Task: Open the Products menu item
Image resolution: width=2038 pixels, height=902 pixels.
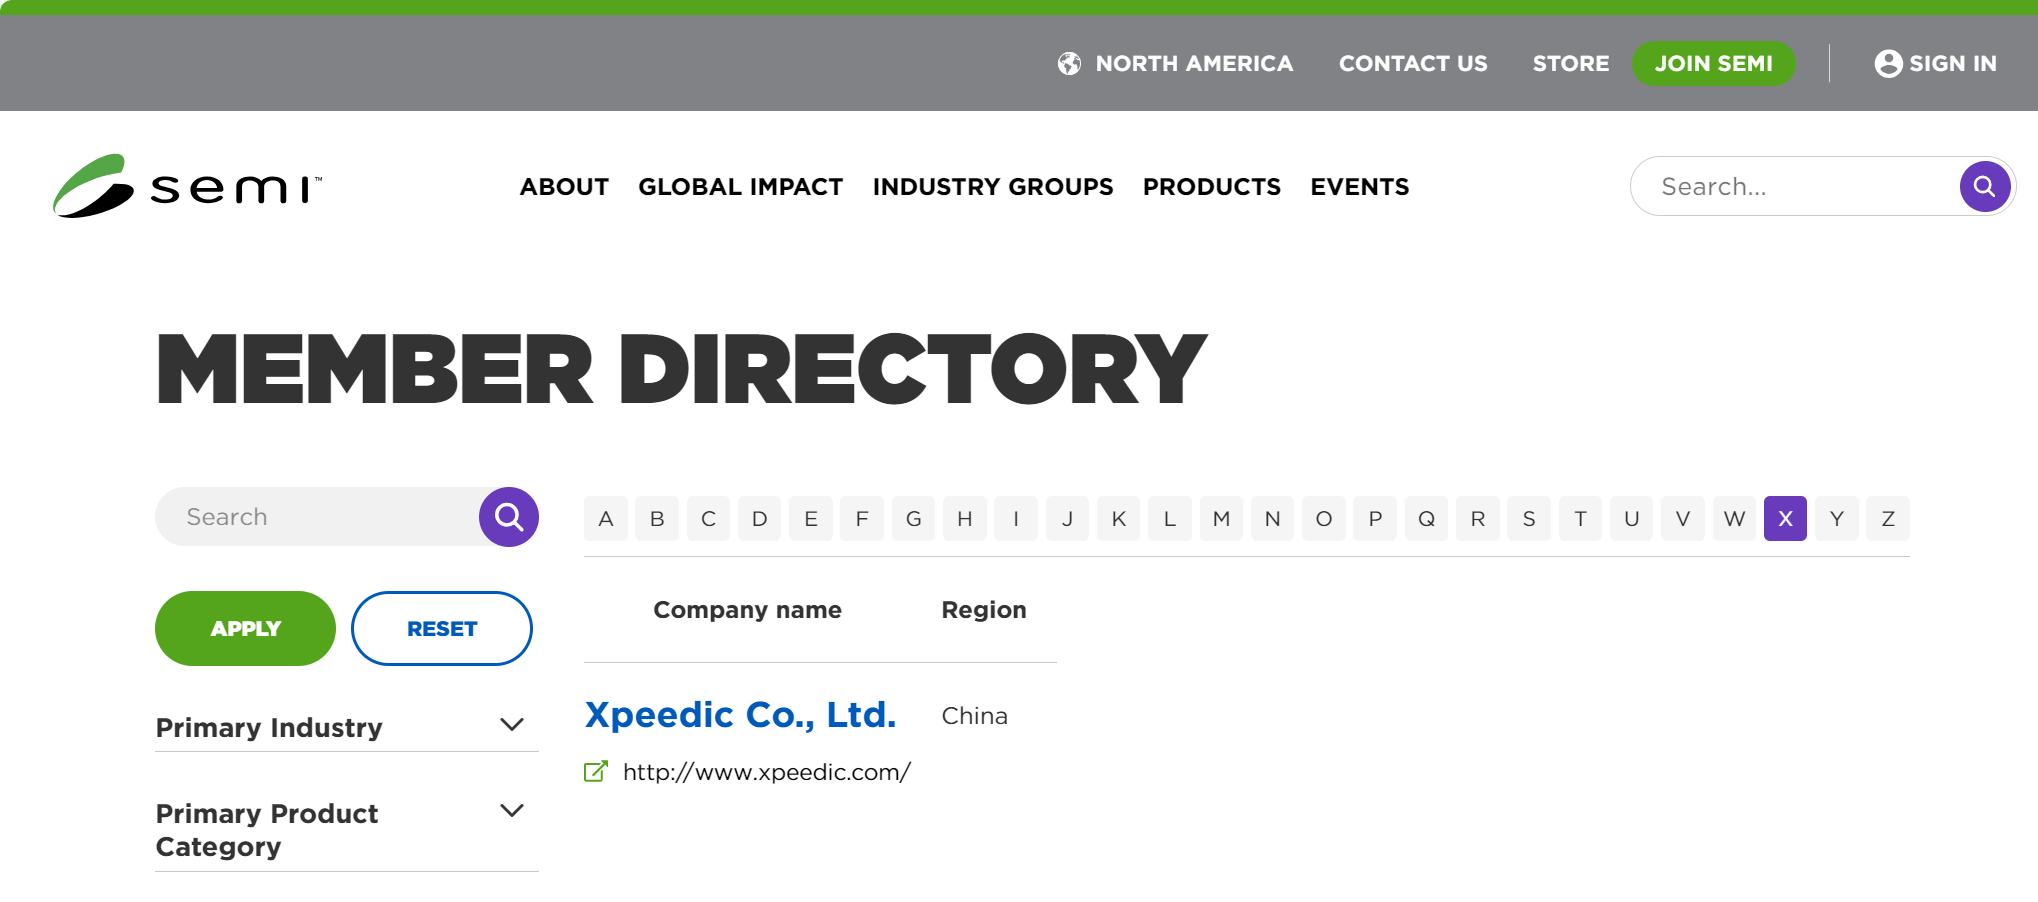Action: click(1212, 187)
